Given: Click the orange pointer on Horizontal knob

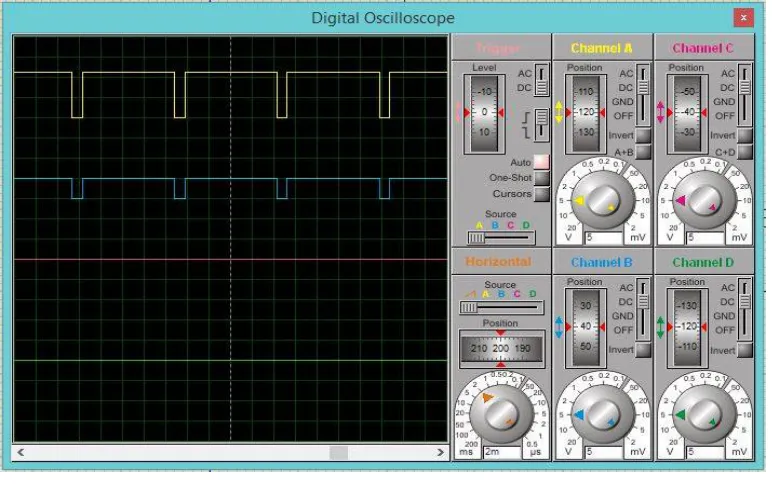Looking at the screenshot, I should coord(488,397).
